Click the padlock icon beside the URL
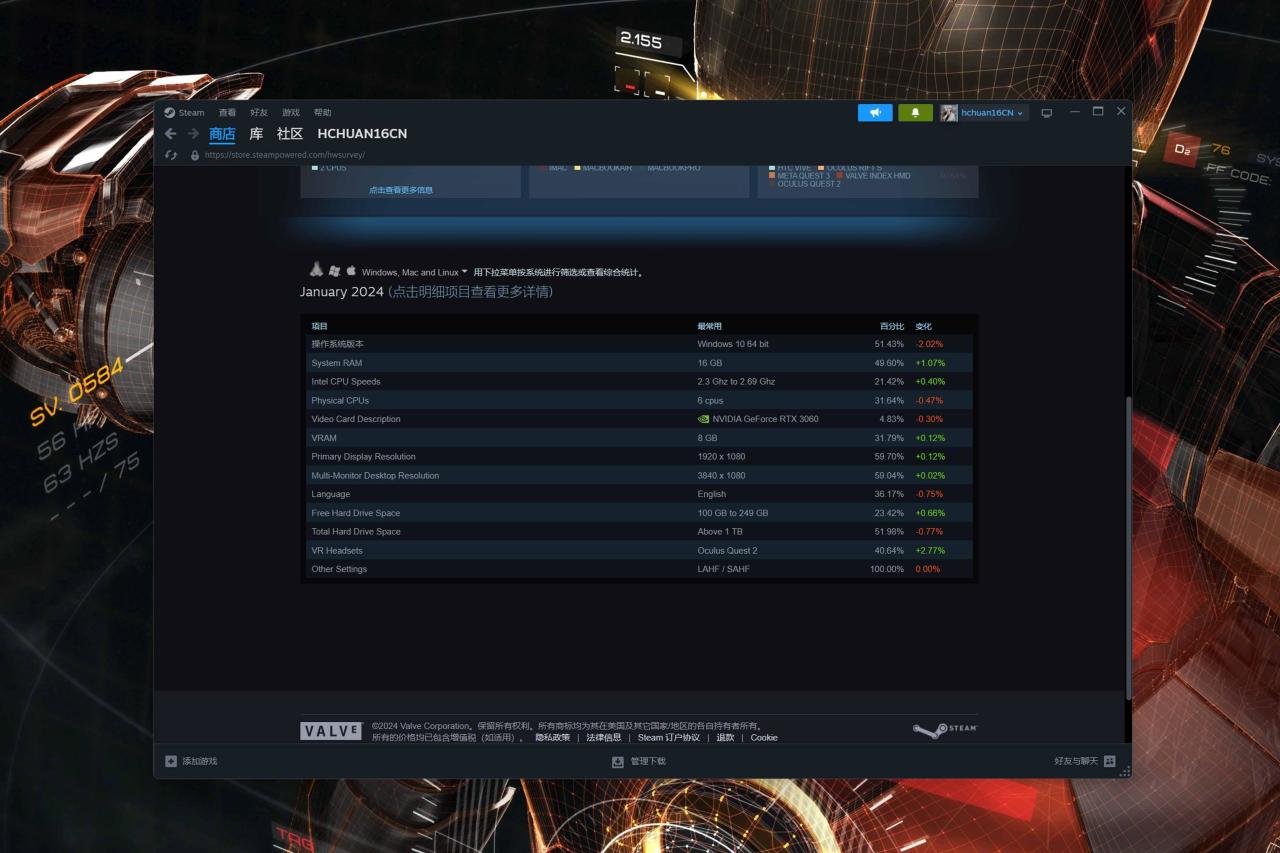Viewport: 1280px width, 853px height. [195, 155]
